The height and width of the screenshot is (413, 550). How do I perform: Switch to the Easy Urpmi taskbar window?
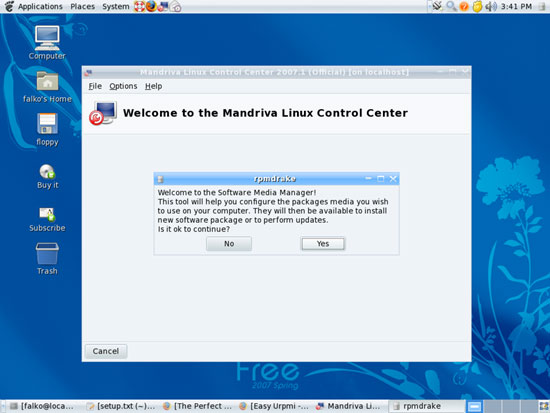274,406
